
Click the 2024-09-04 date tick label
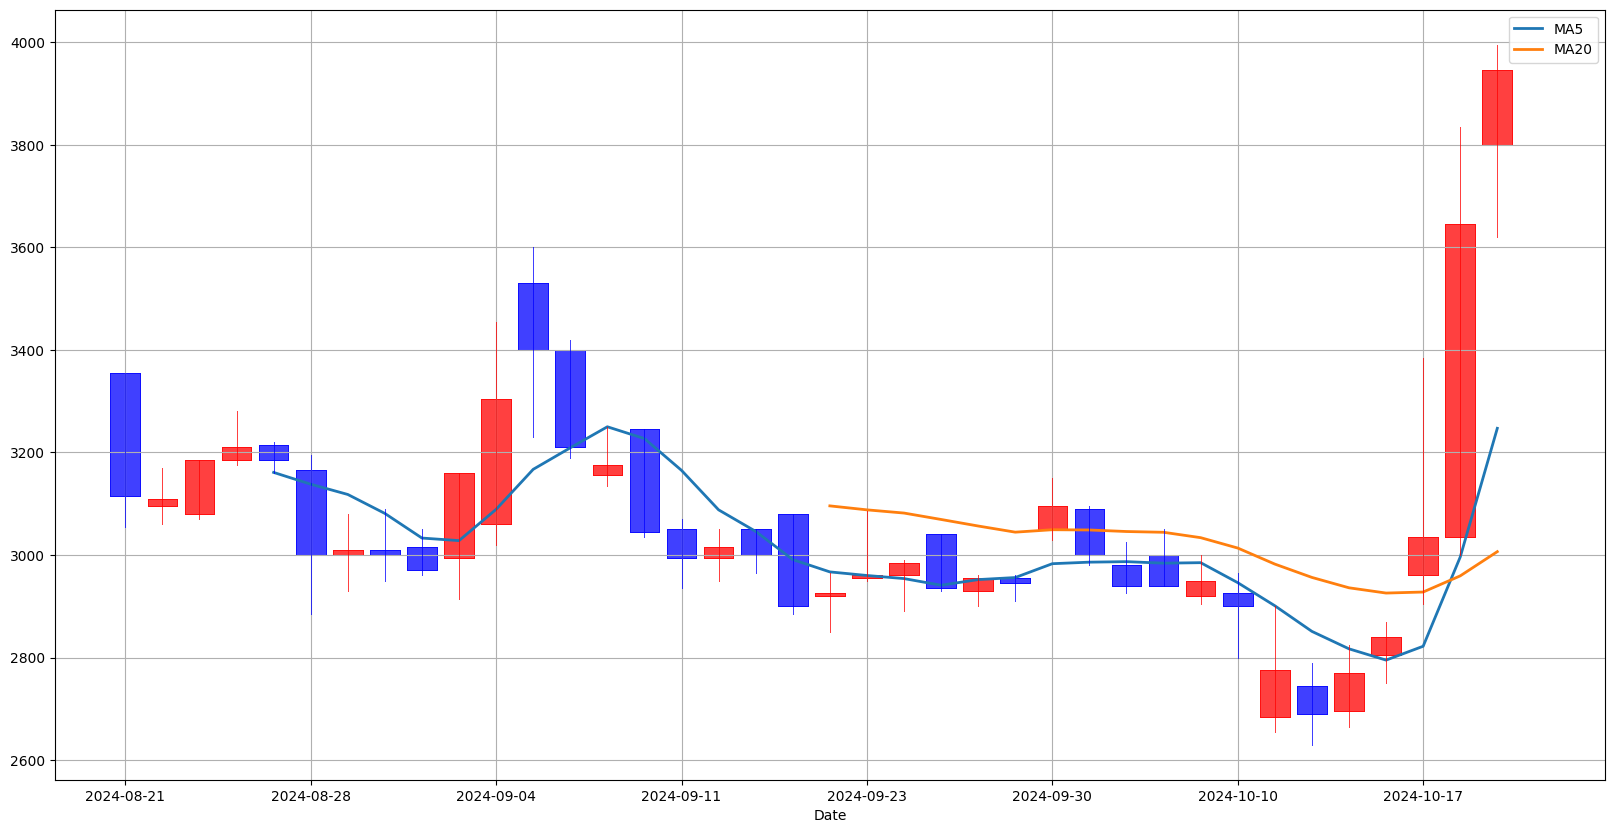coord(496,796)
